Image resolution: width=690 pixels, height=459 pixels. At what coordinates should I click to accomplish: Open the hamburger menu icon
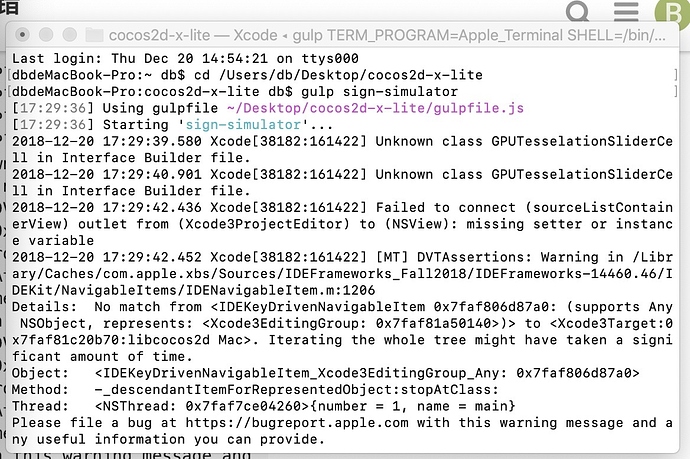[625, 12]
